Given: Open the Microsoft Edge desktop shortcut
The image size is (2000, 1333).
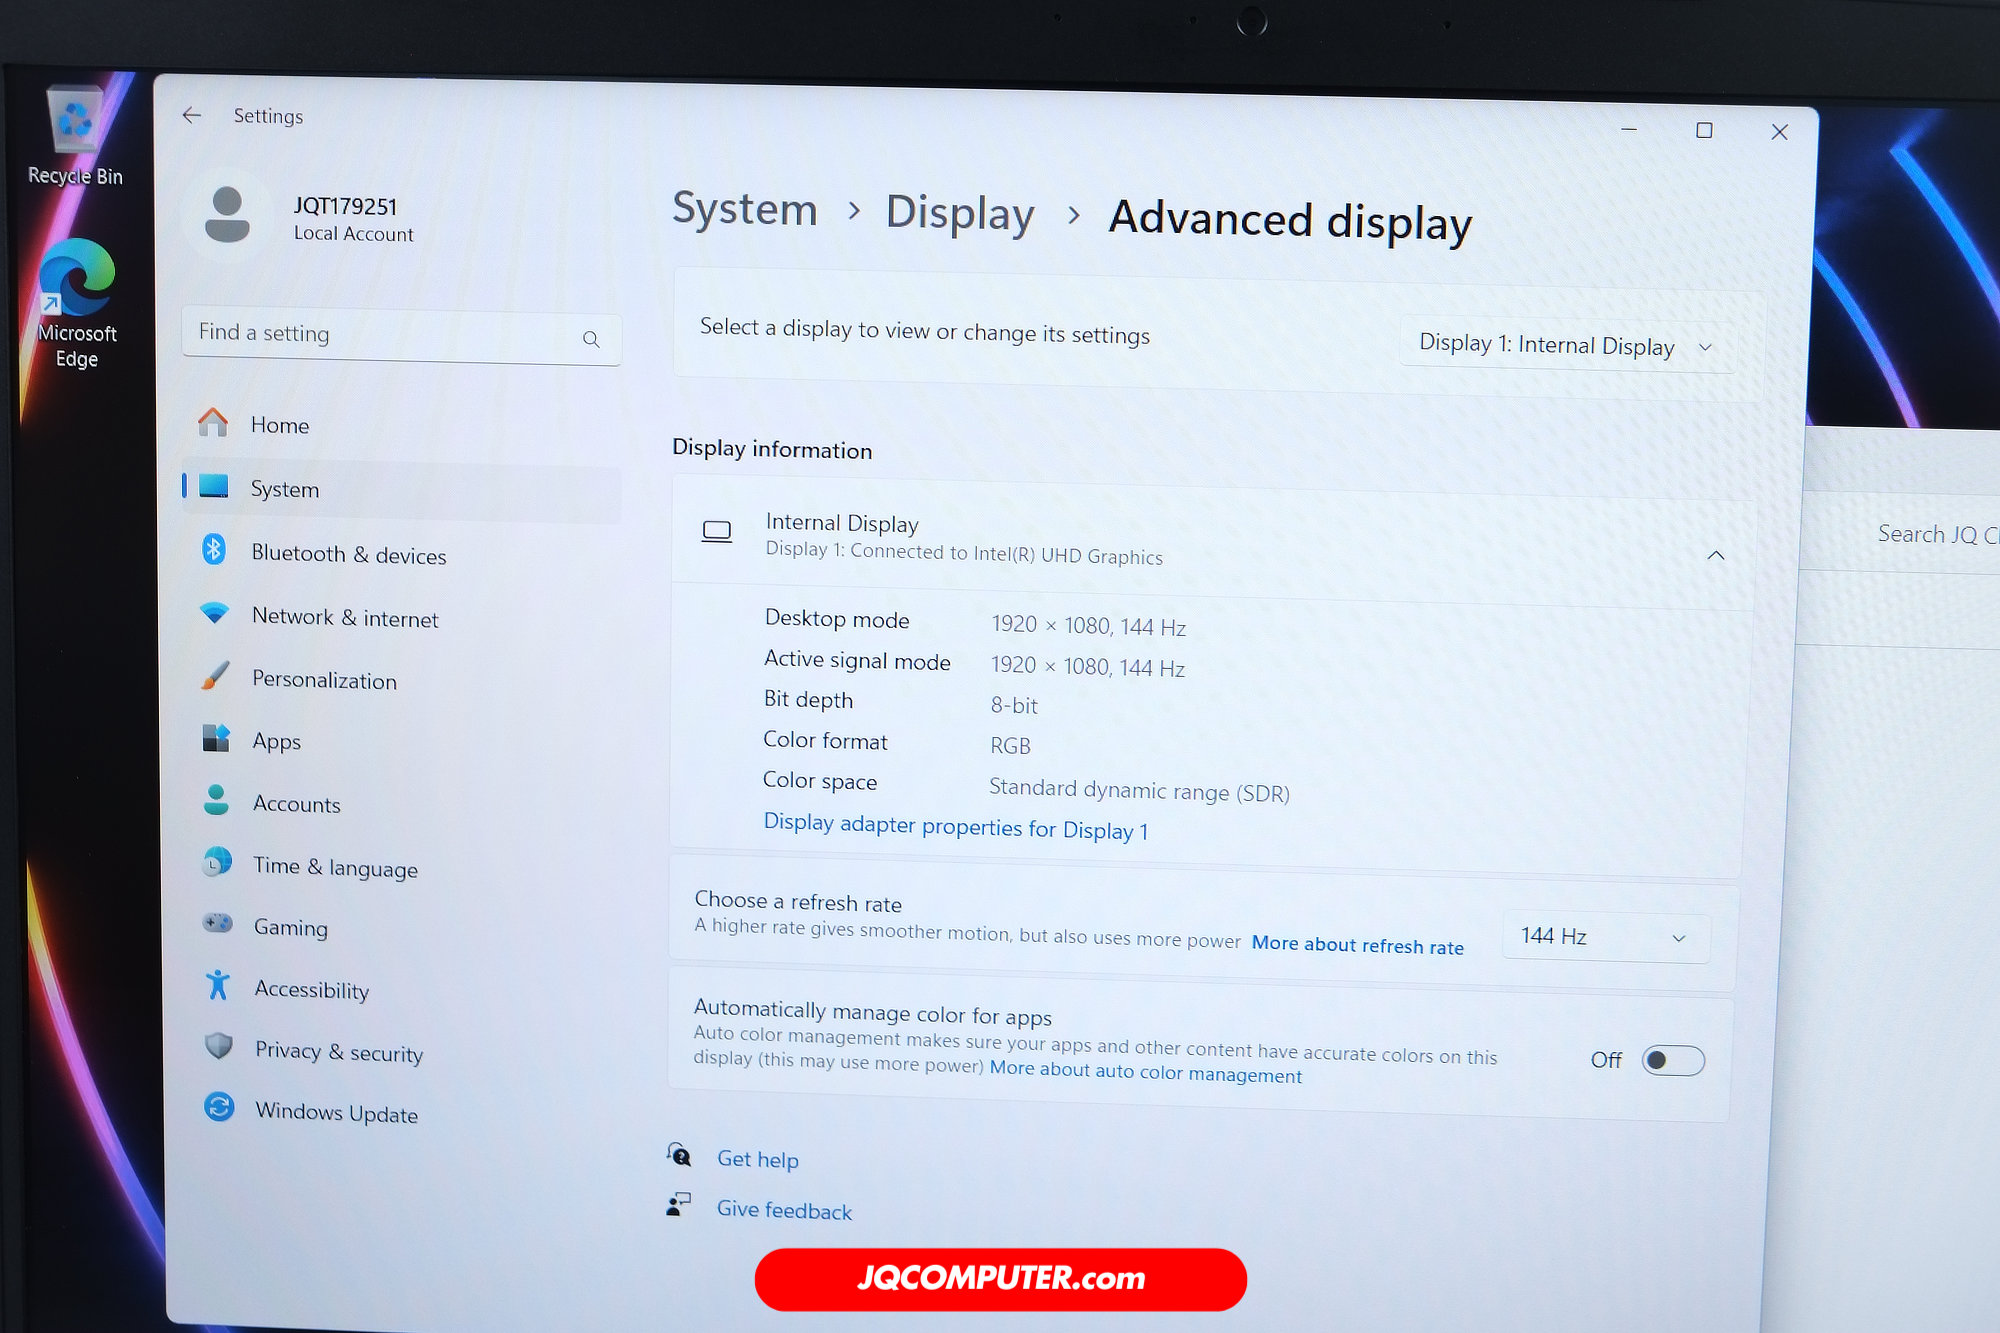Looking at the screenshot, I should [77, 303].
